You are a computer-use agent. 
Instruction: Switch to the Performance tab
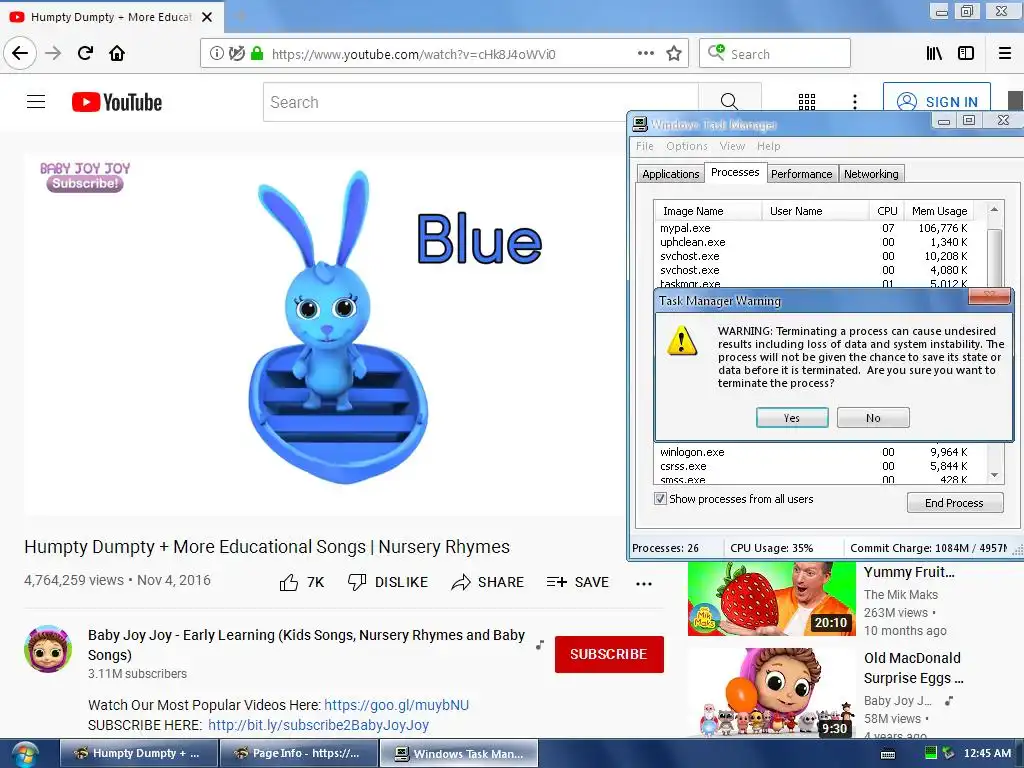pyautogui.click(x=801, y=174)
